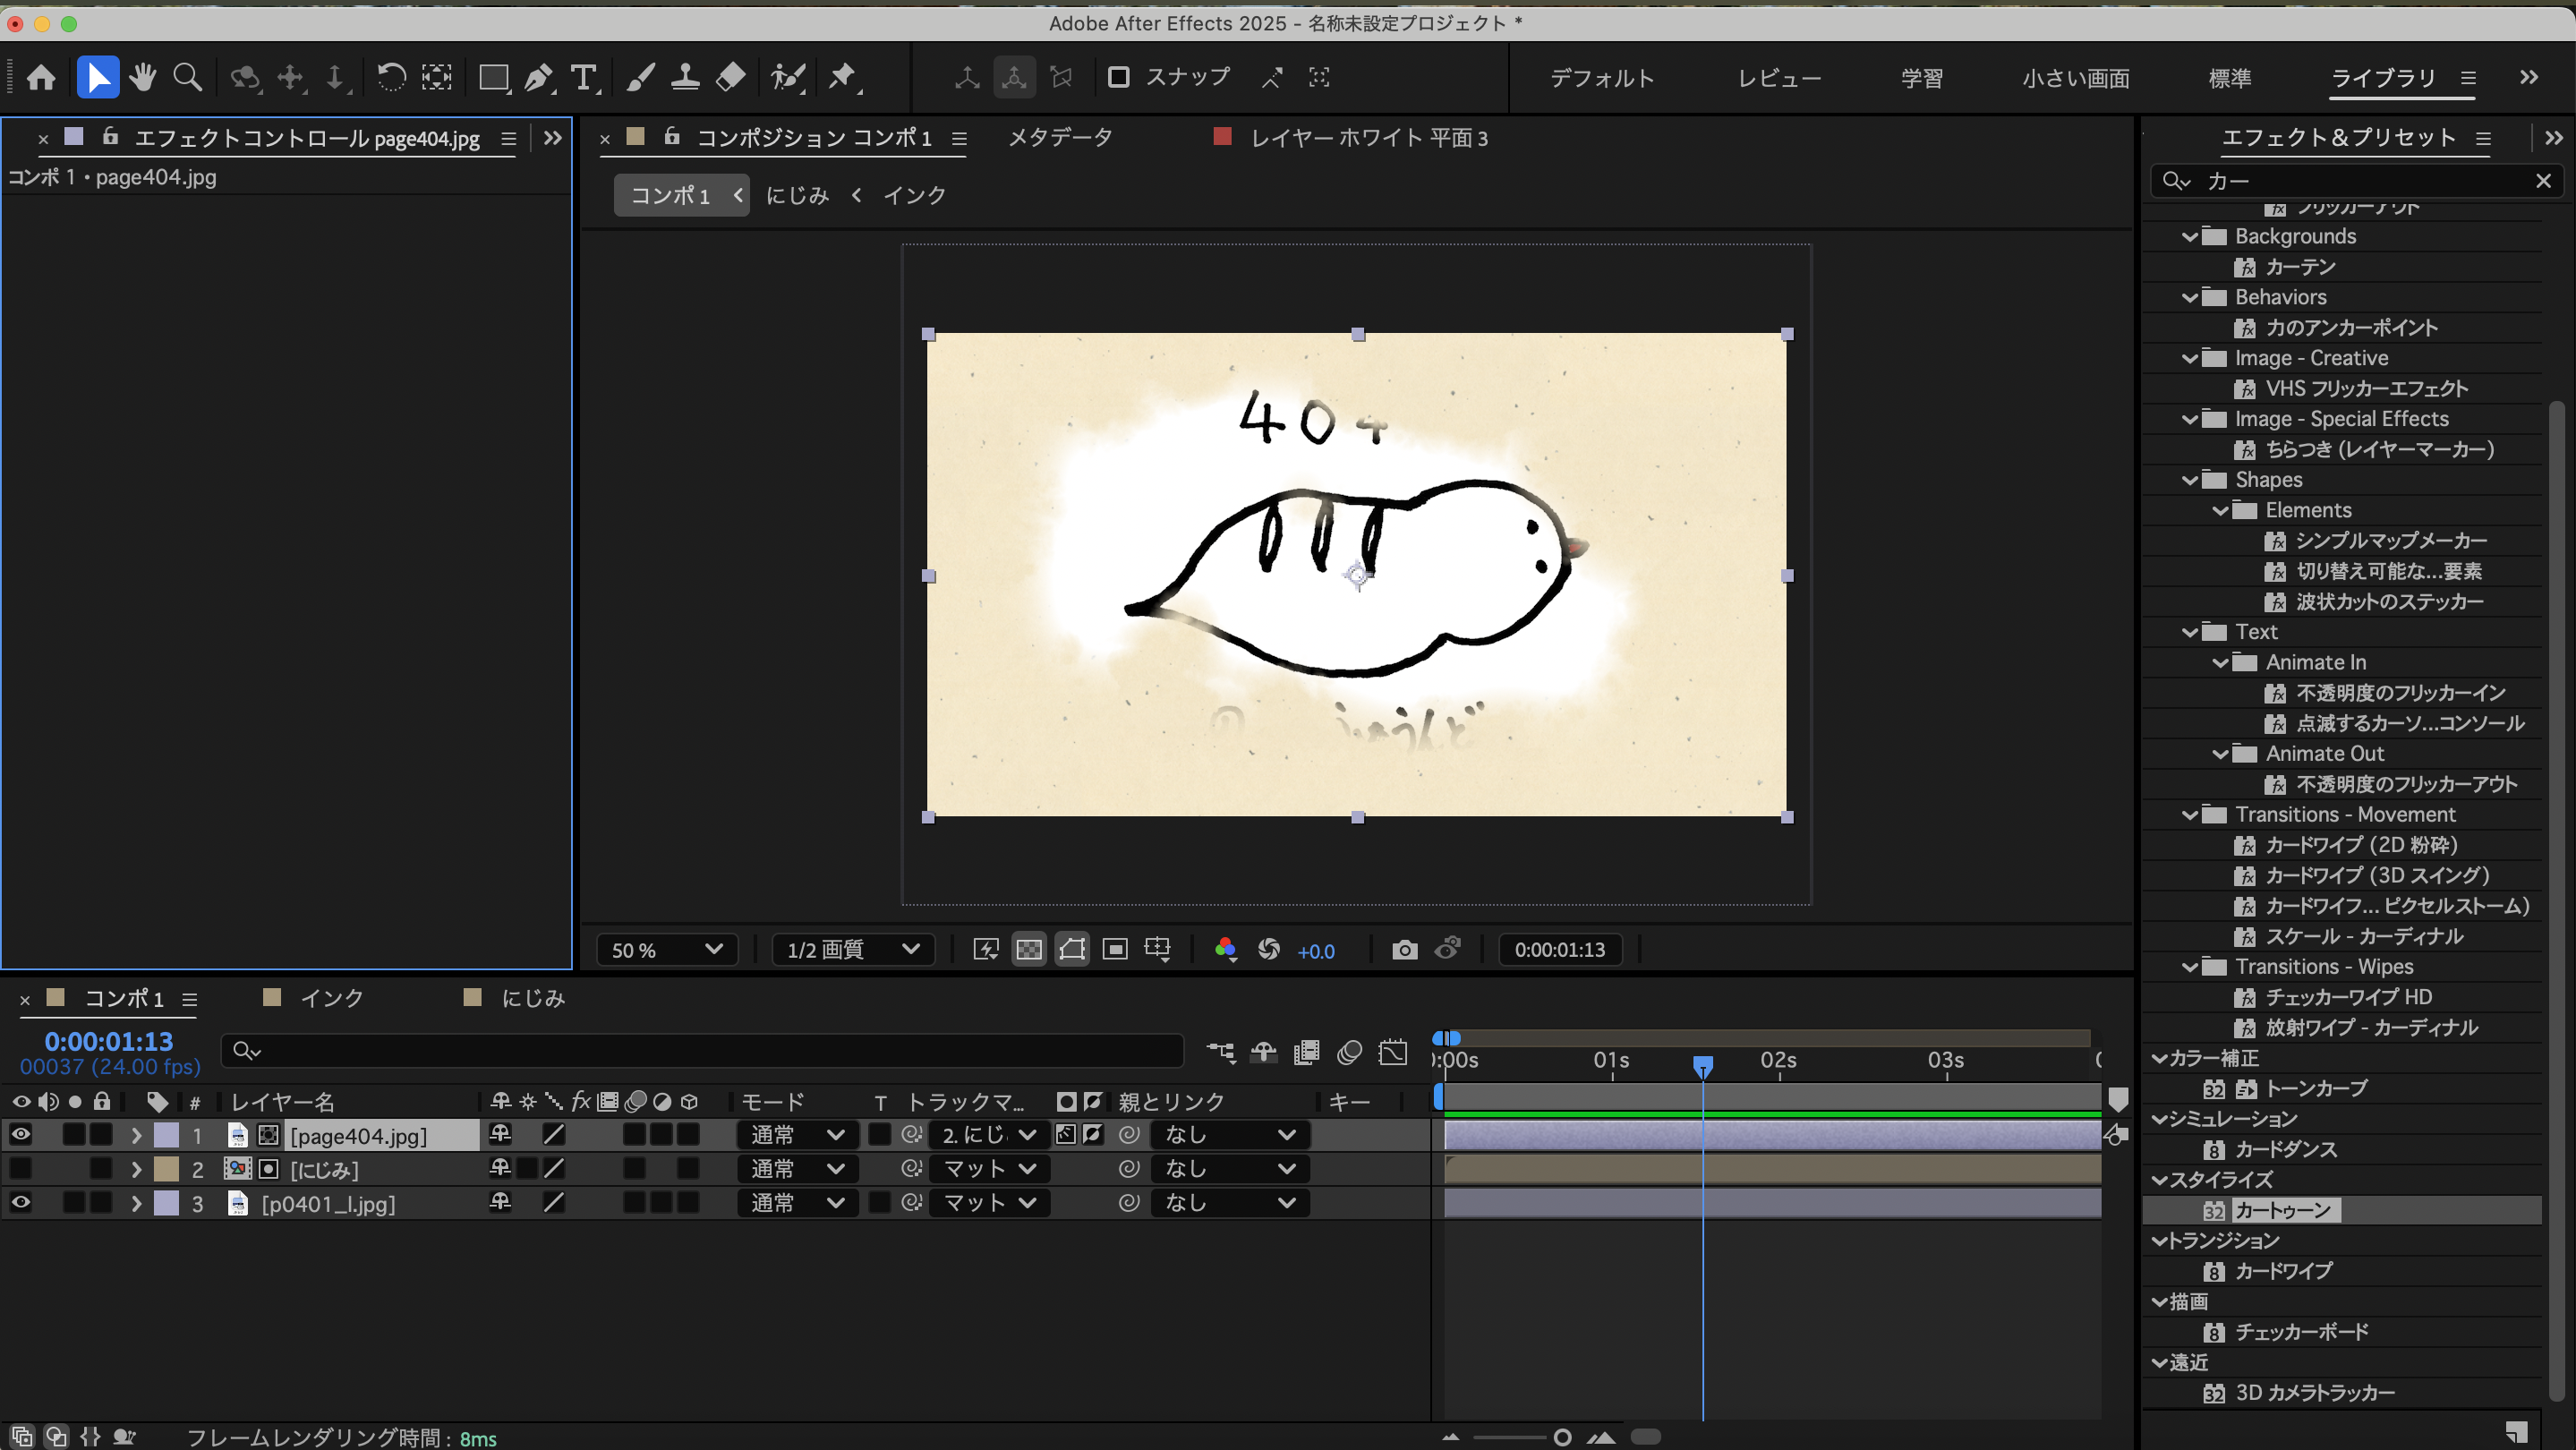Switch to the インク timeline tab
Screen dimensions: 2576x1450
pos(331,998)
